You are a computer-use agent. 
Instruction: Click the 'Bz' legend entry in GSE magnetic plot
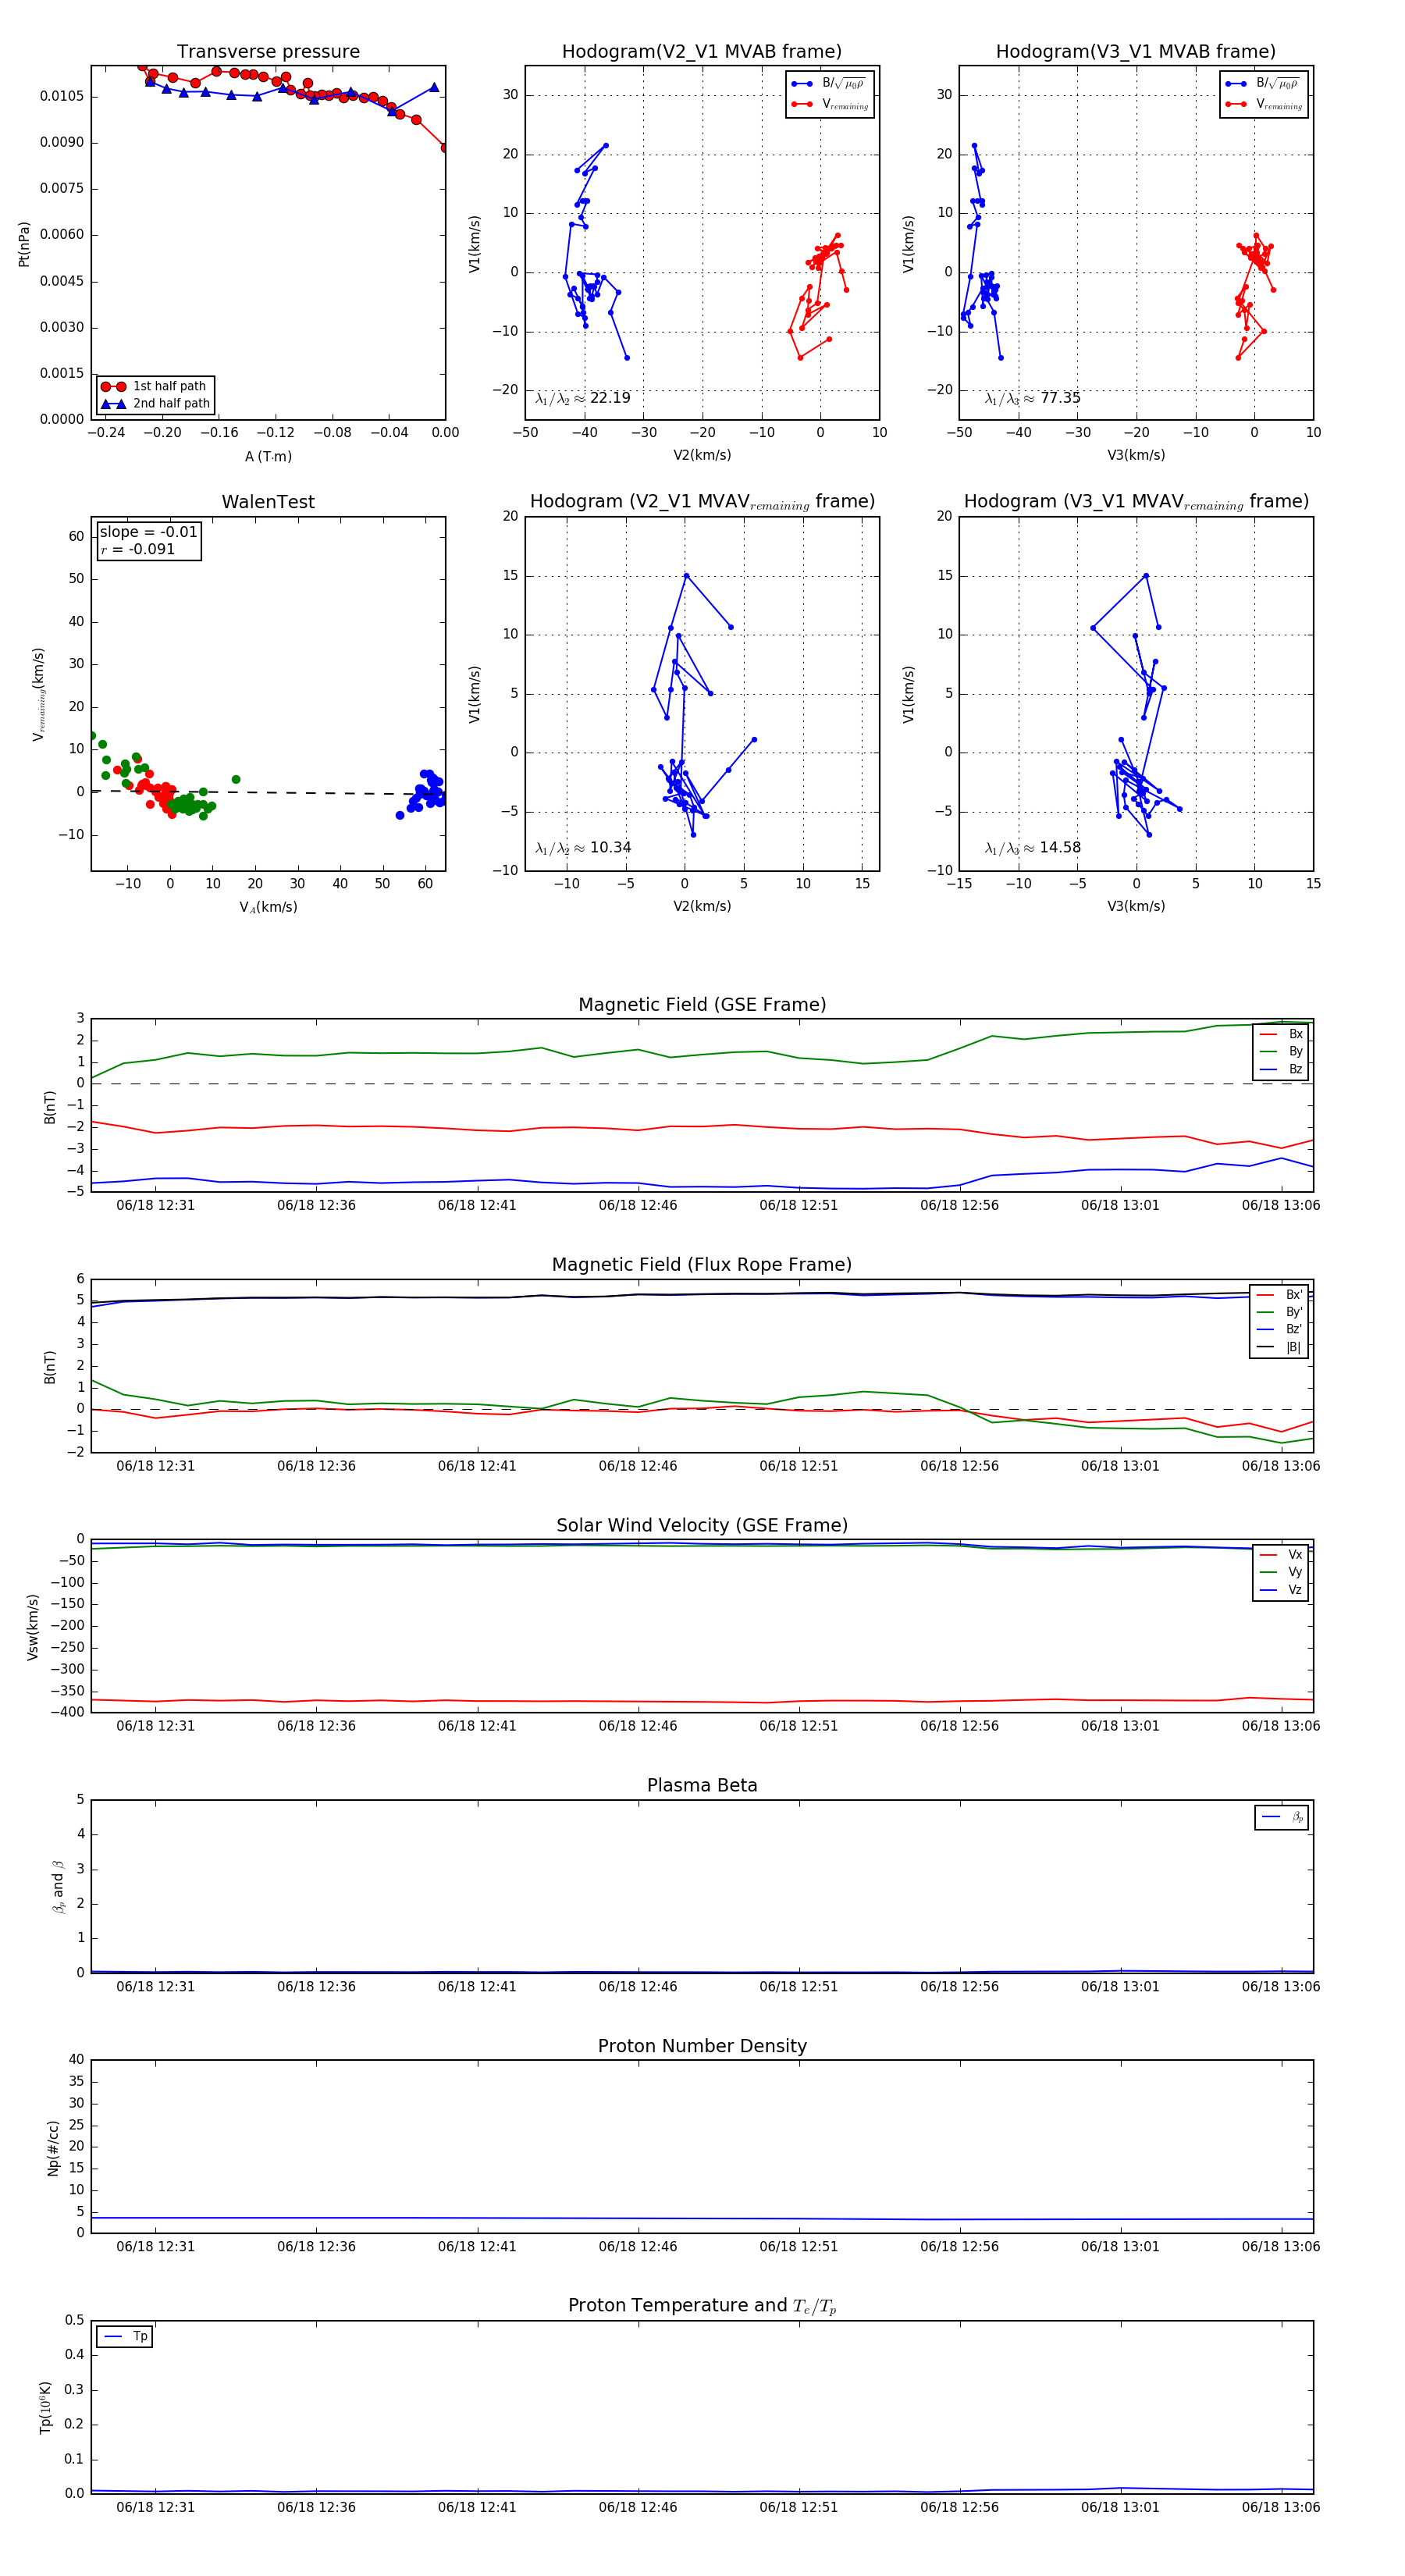pyautogui.click(x=1281, y=1069)
